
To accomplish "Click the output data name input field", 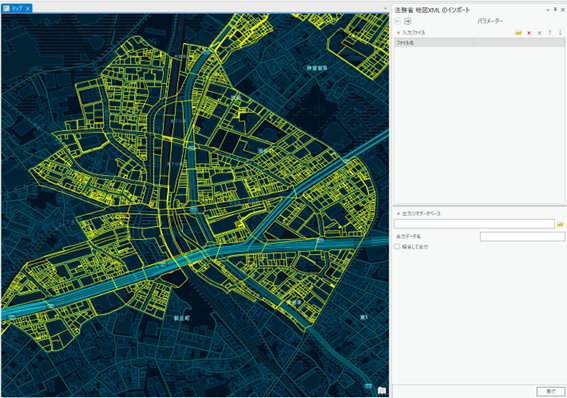I will point(523,236).
